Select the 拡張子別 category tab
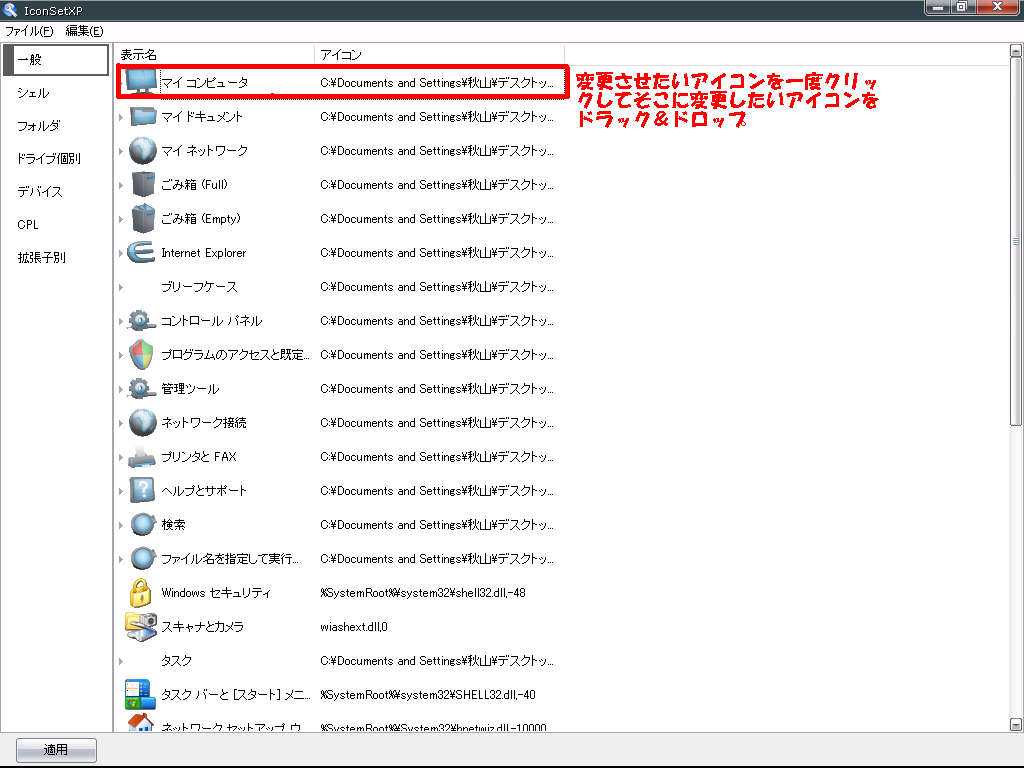The image size is (1024, 768). click(42, 257)
